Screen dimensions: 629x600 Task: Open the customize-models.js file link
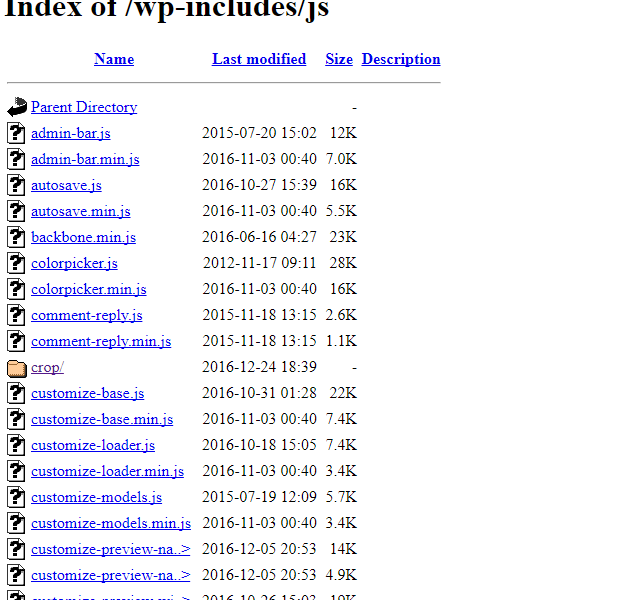coord(96,497)
